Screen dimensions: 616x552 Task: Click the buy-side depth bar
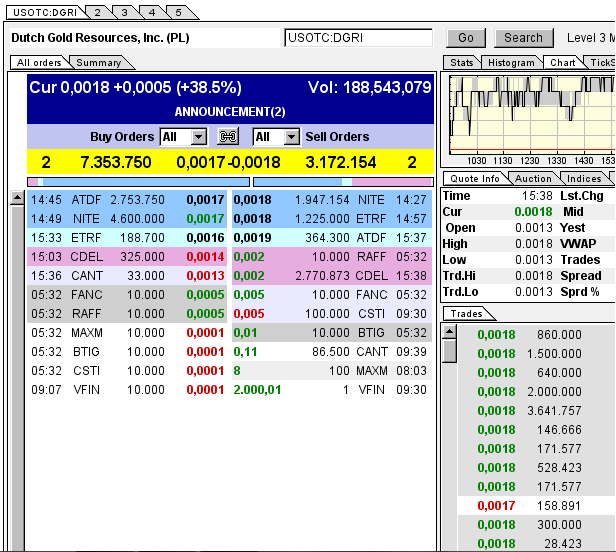[138, 182]
